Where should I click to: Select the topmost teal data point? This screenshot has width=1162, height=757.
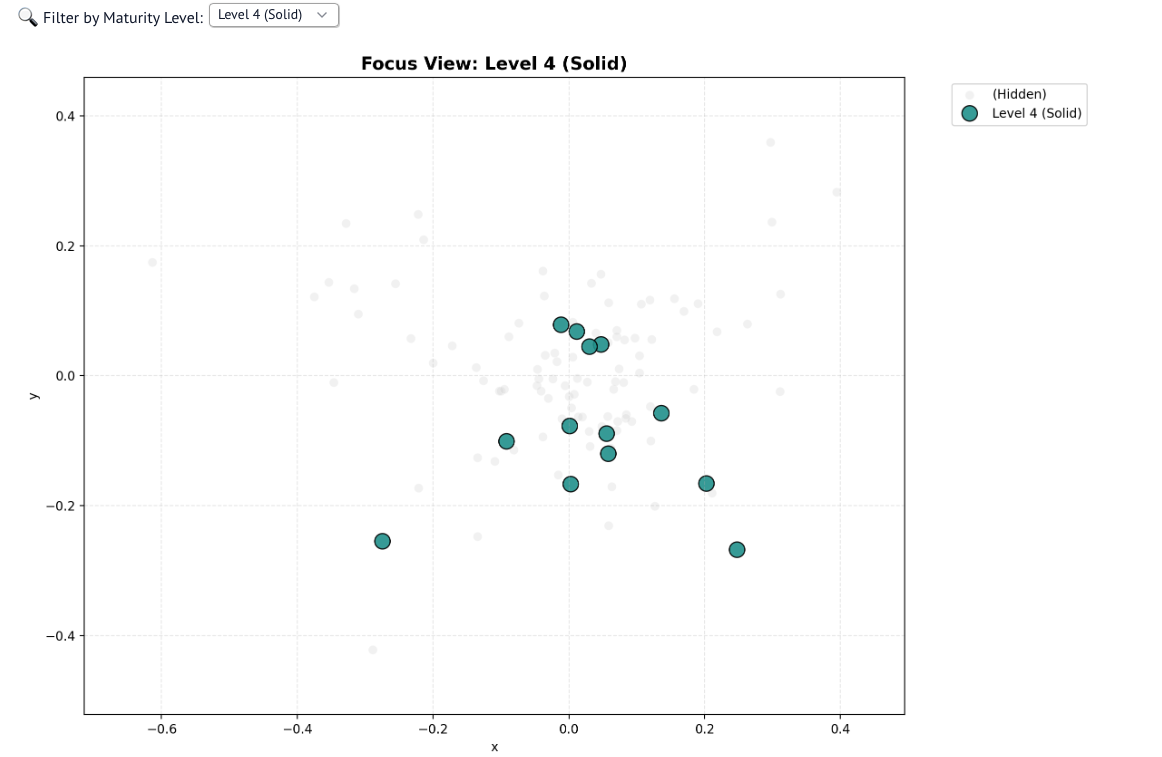point(561,325)
